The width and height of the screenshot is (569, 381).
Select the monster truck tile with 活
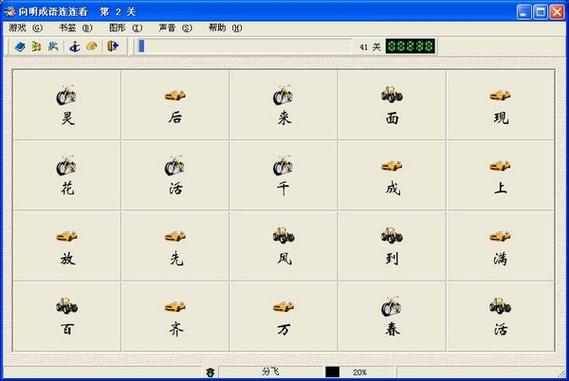tap(500, 316)
